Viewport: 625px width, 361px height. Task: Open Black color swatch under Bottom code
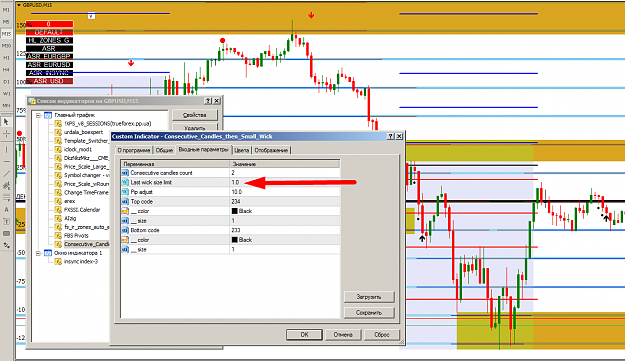[234, 240]
